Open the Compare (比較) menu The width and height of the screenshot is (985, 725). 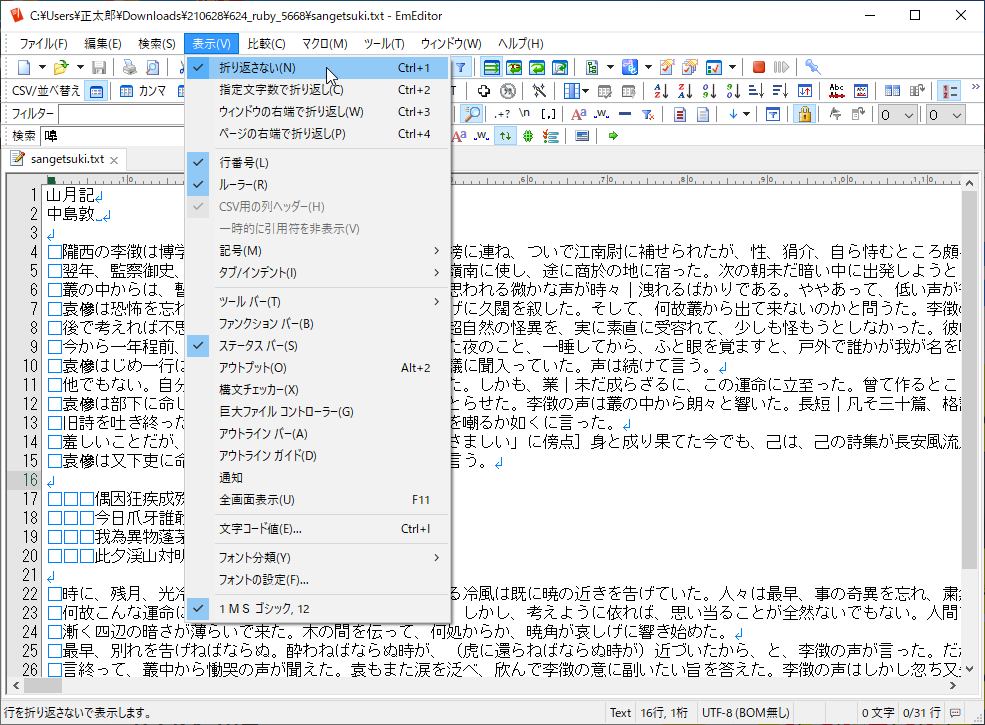[x=266, y=44]
